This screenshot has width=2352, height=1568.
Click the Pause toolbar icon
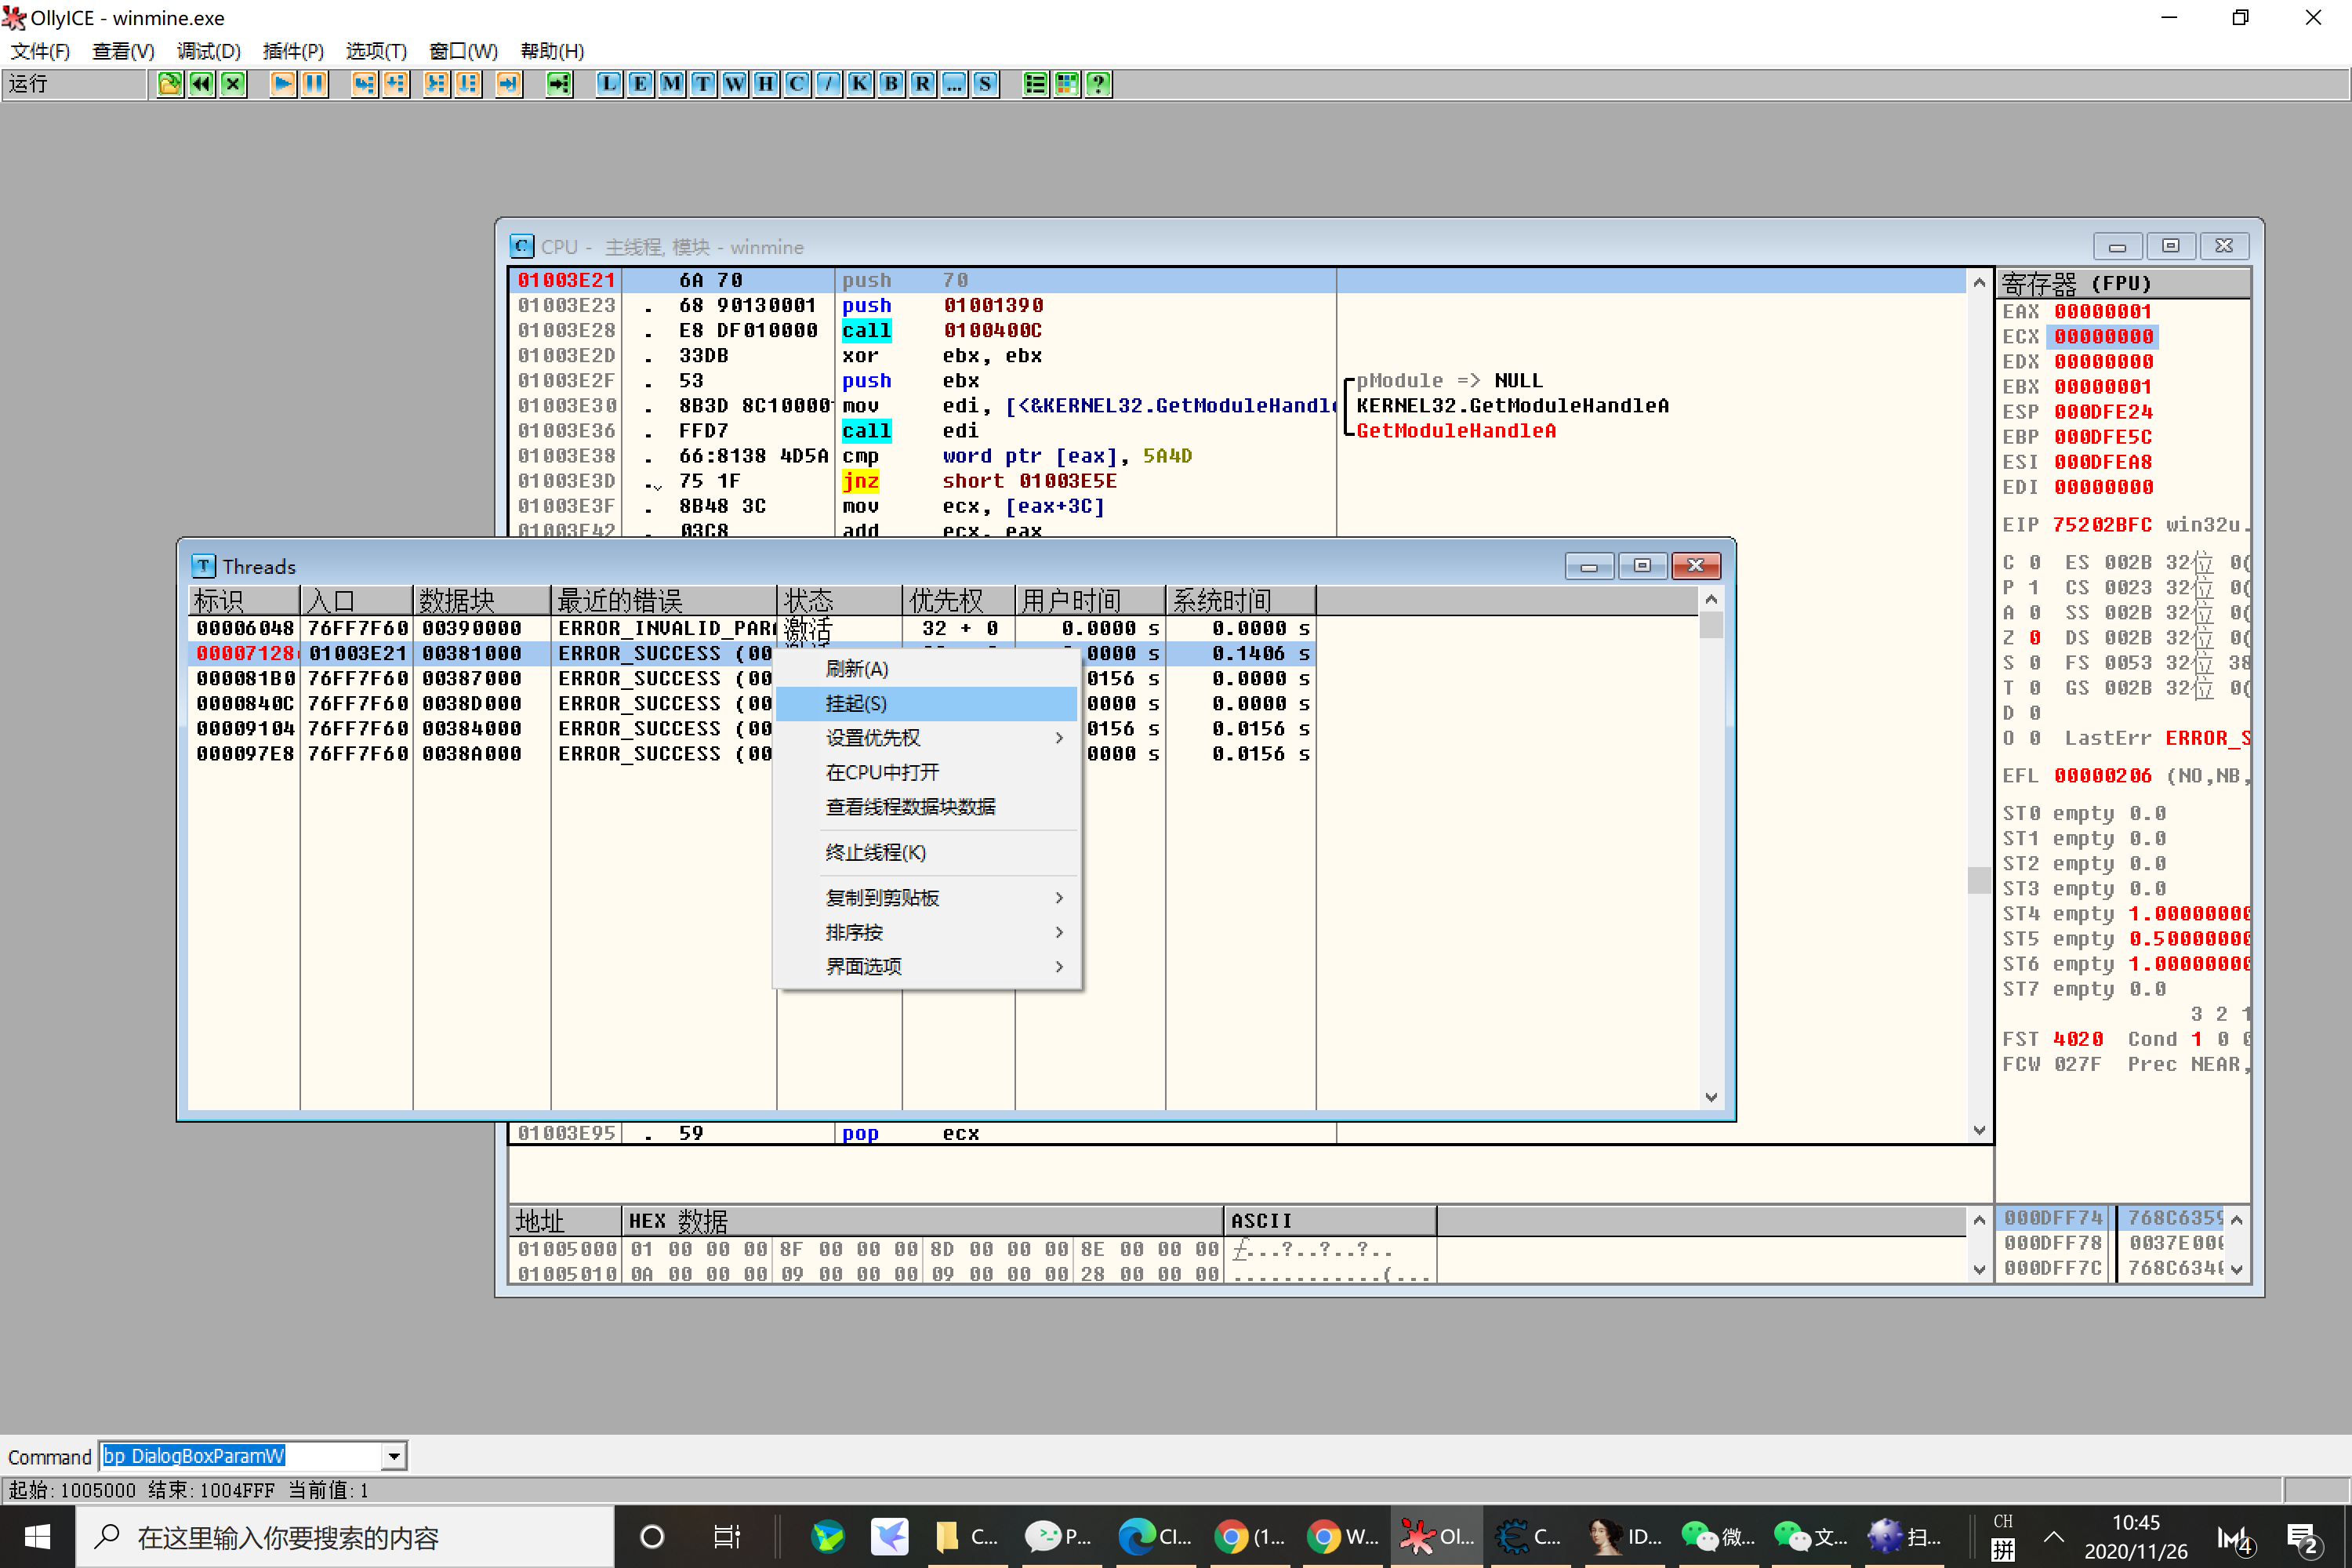315,84
